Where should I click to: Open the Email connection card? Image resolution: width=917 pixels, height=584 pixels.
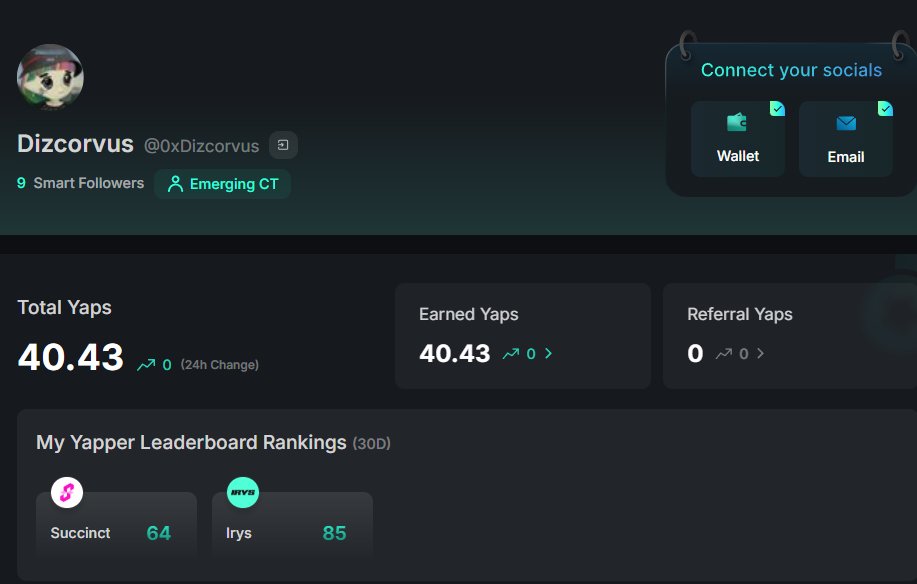coord(846,139)
